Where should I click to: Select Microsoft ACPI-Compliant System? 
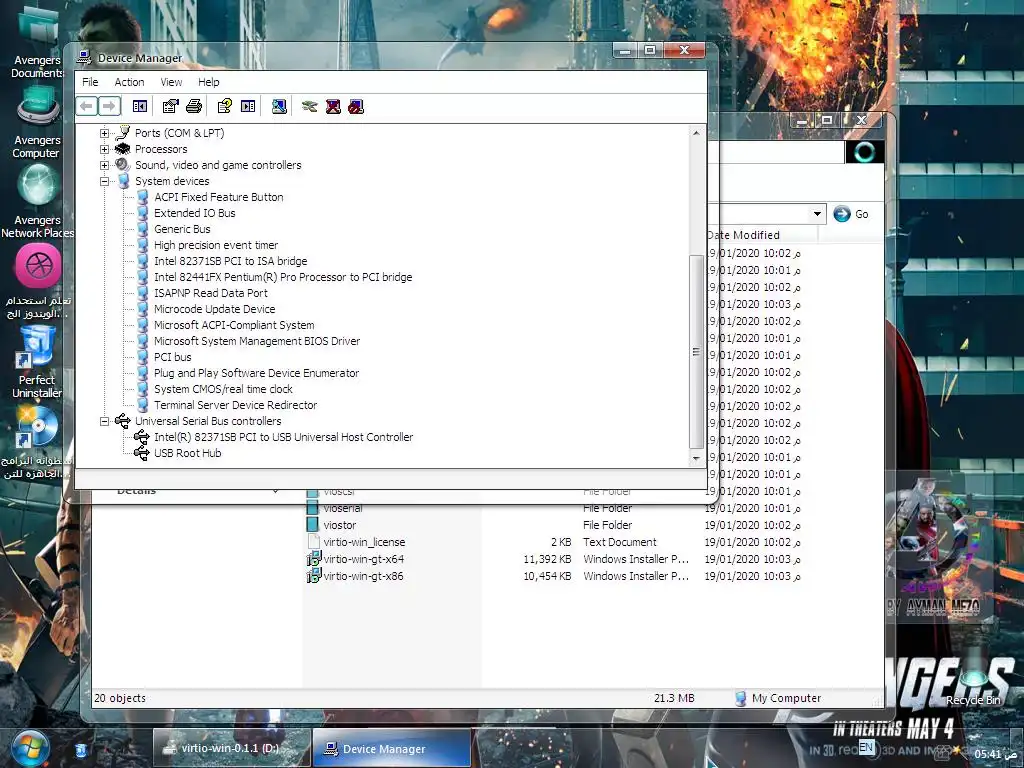(234, 325)
